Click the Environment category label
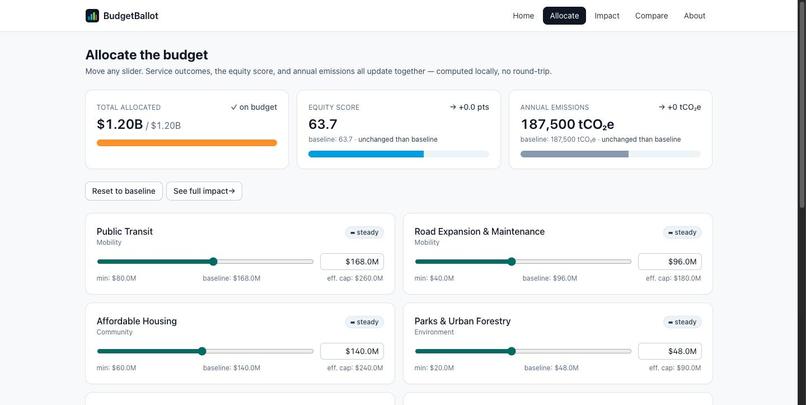The image size is (806, 405). point(434,332)
